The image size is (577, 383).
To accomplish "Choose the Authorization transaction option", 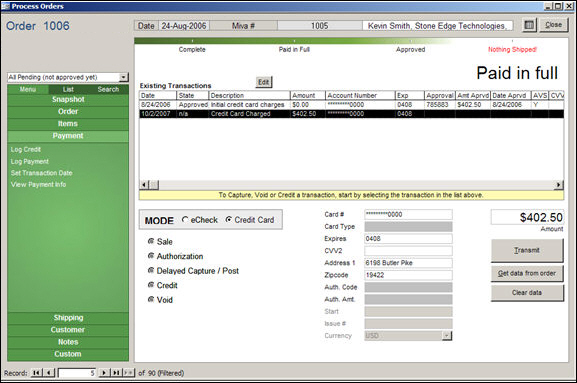I will click(151, 256).
